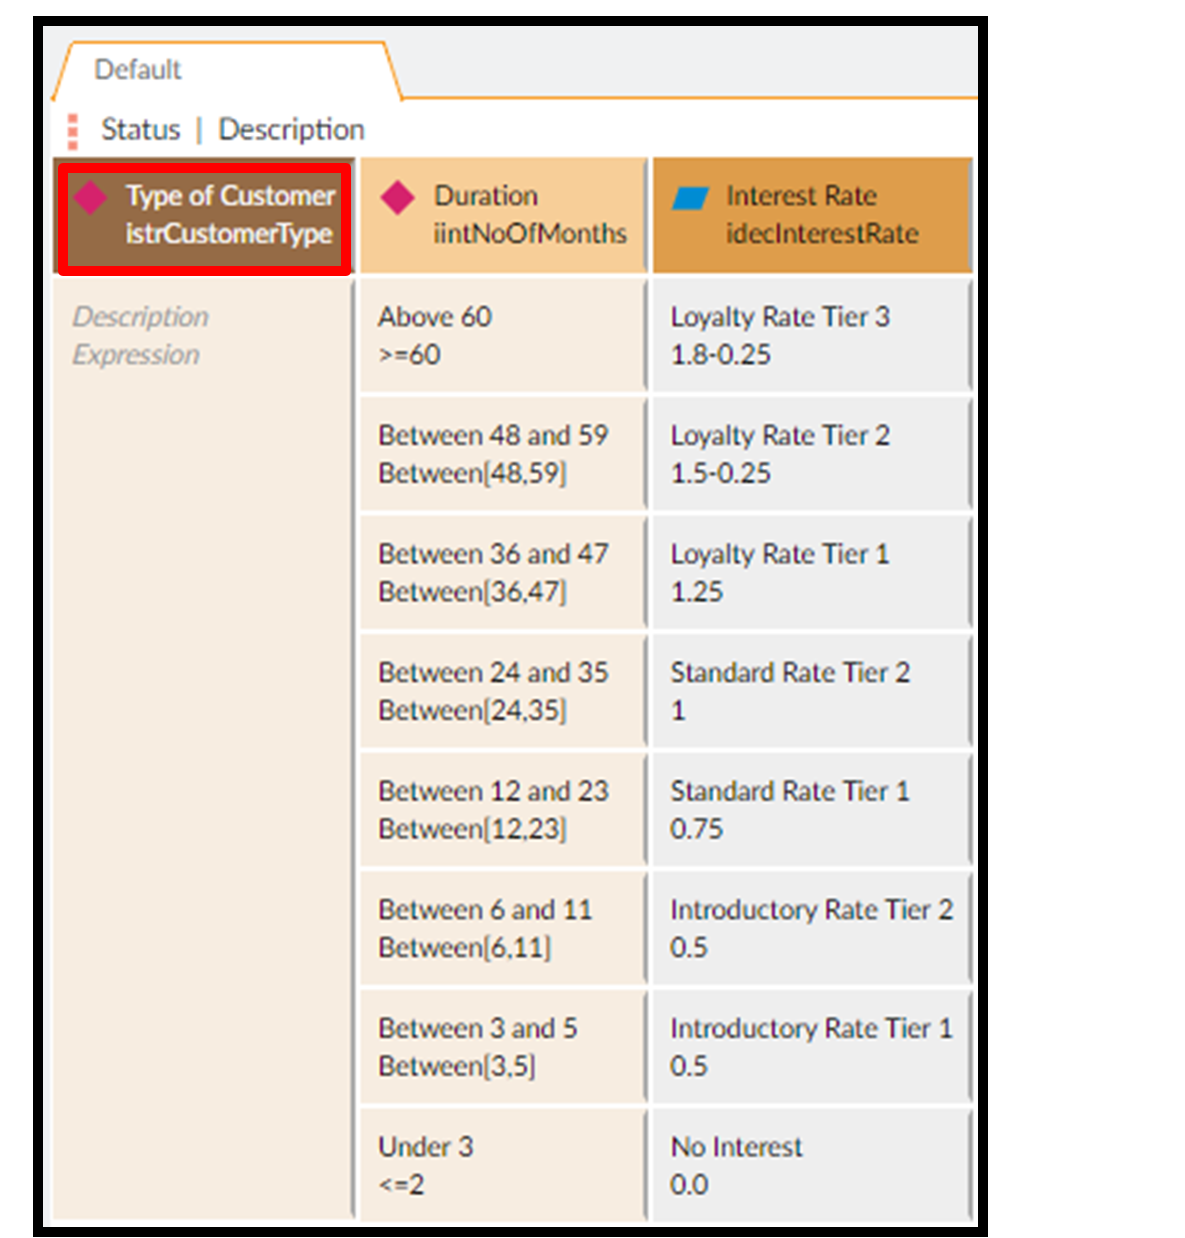Click the red dotted drag handle icon
Image resolution: width=1185 pixels, height=1238 pixels.
(72, 131)
